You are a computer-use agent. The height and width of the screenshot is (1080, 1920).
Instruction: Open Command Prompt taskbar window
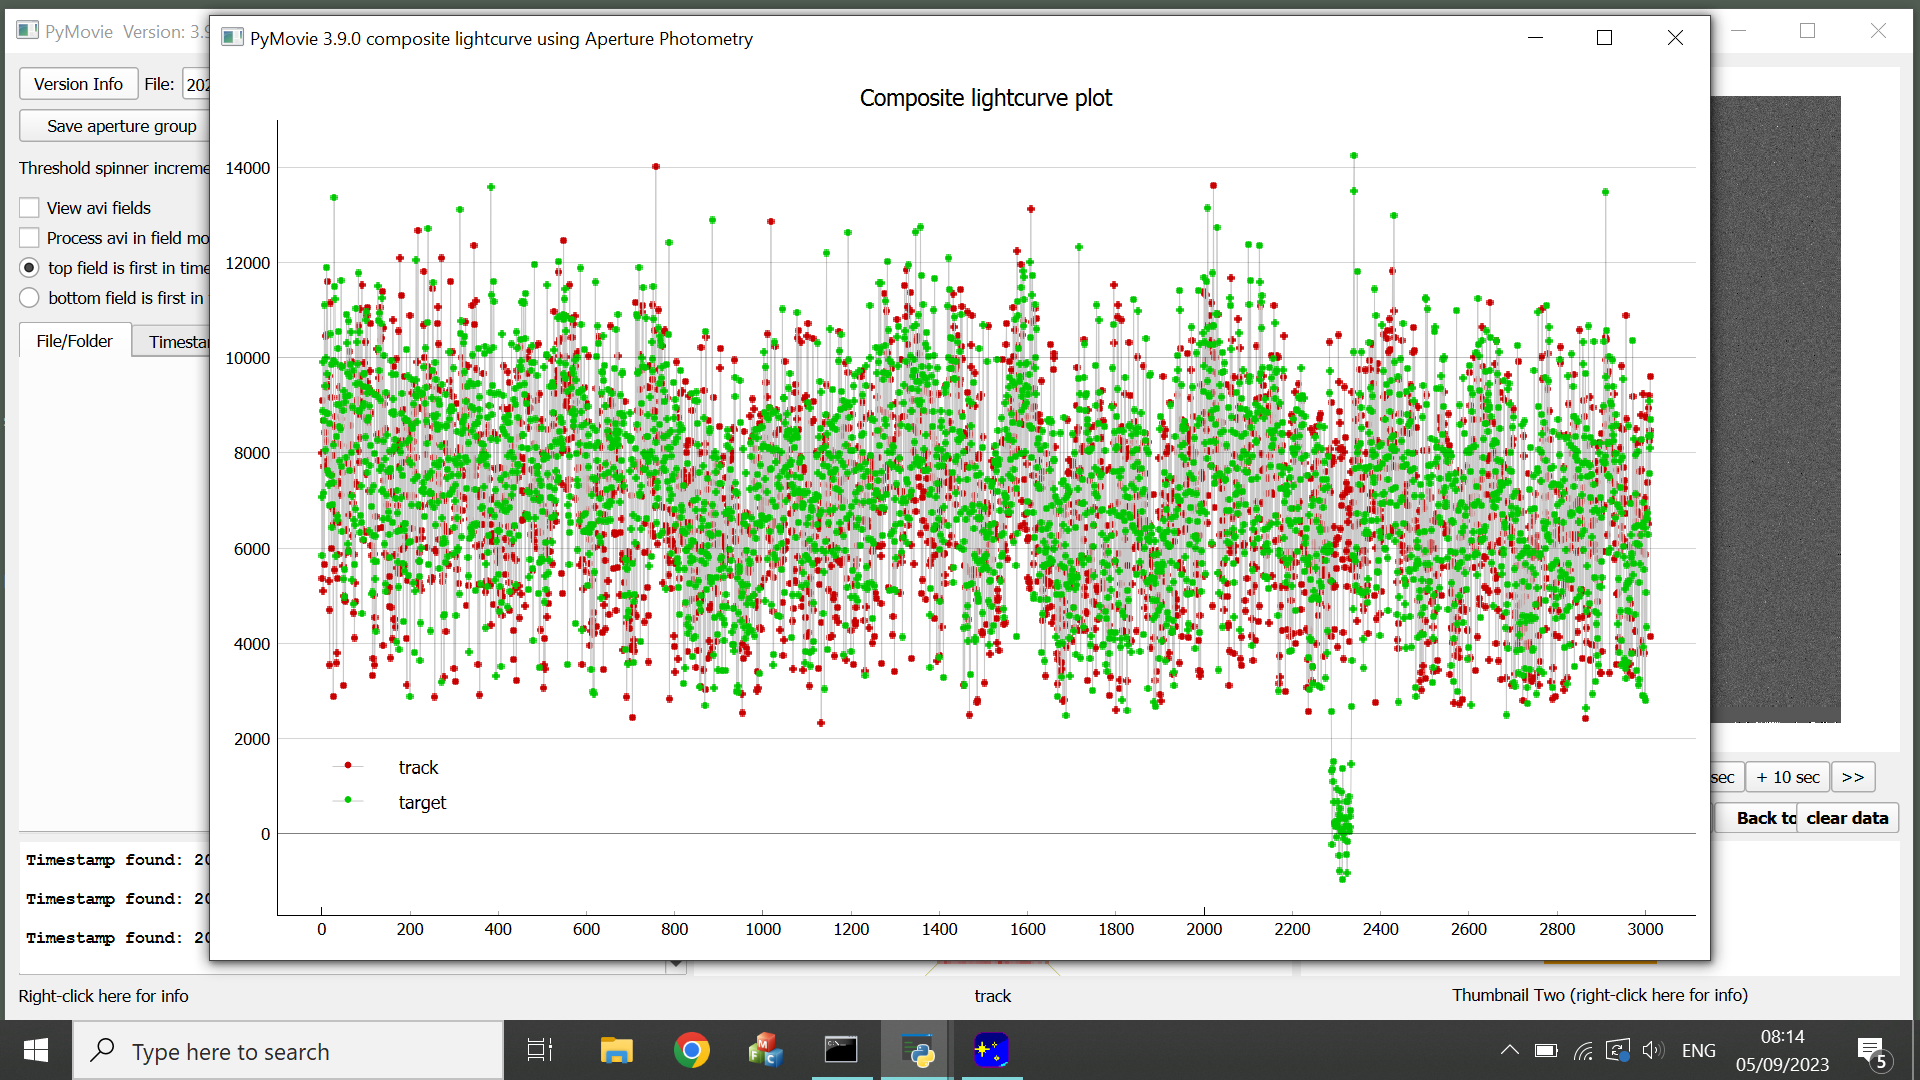[841, 1050]
